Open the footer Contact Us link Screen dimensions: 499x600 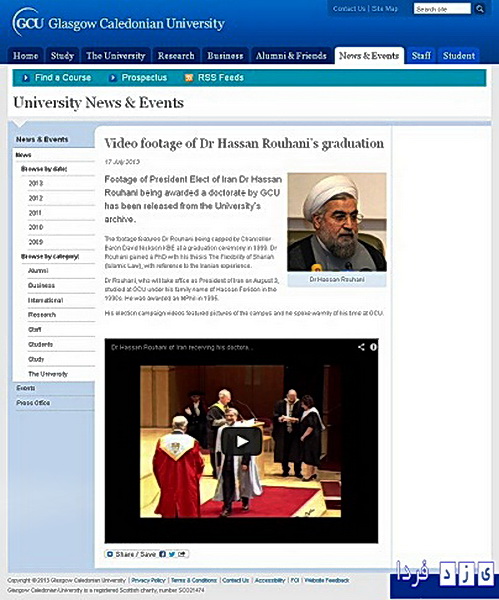235,580
